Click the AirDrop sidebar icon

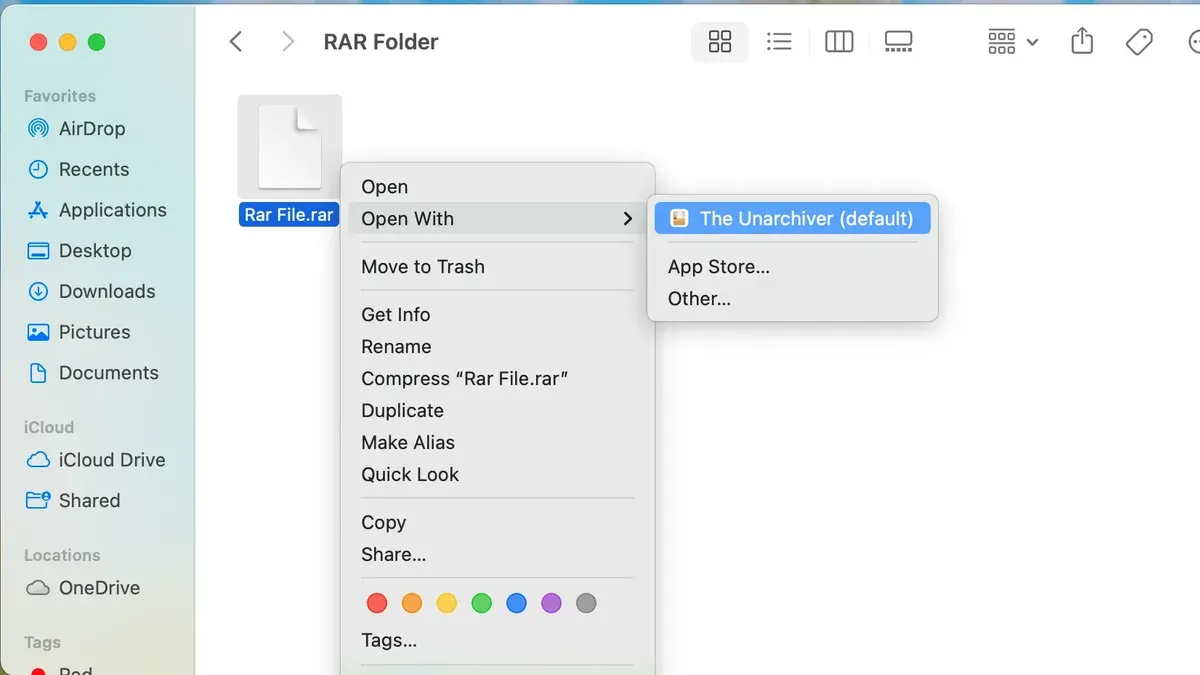(38, 129)
